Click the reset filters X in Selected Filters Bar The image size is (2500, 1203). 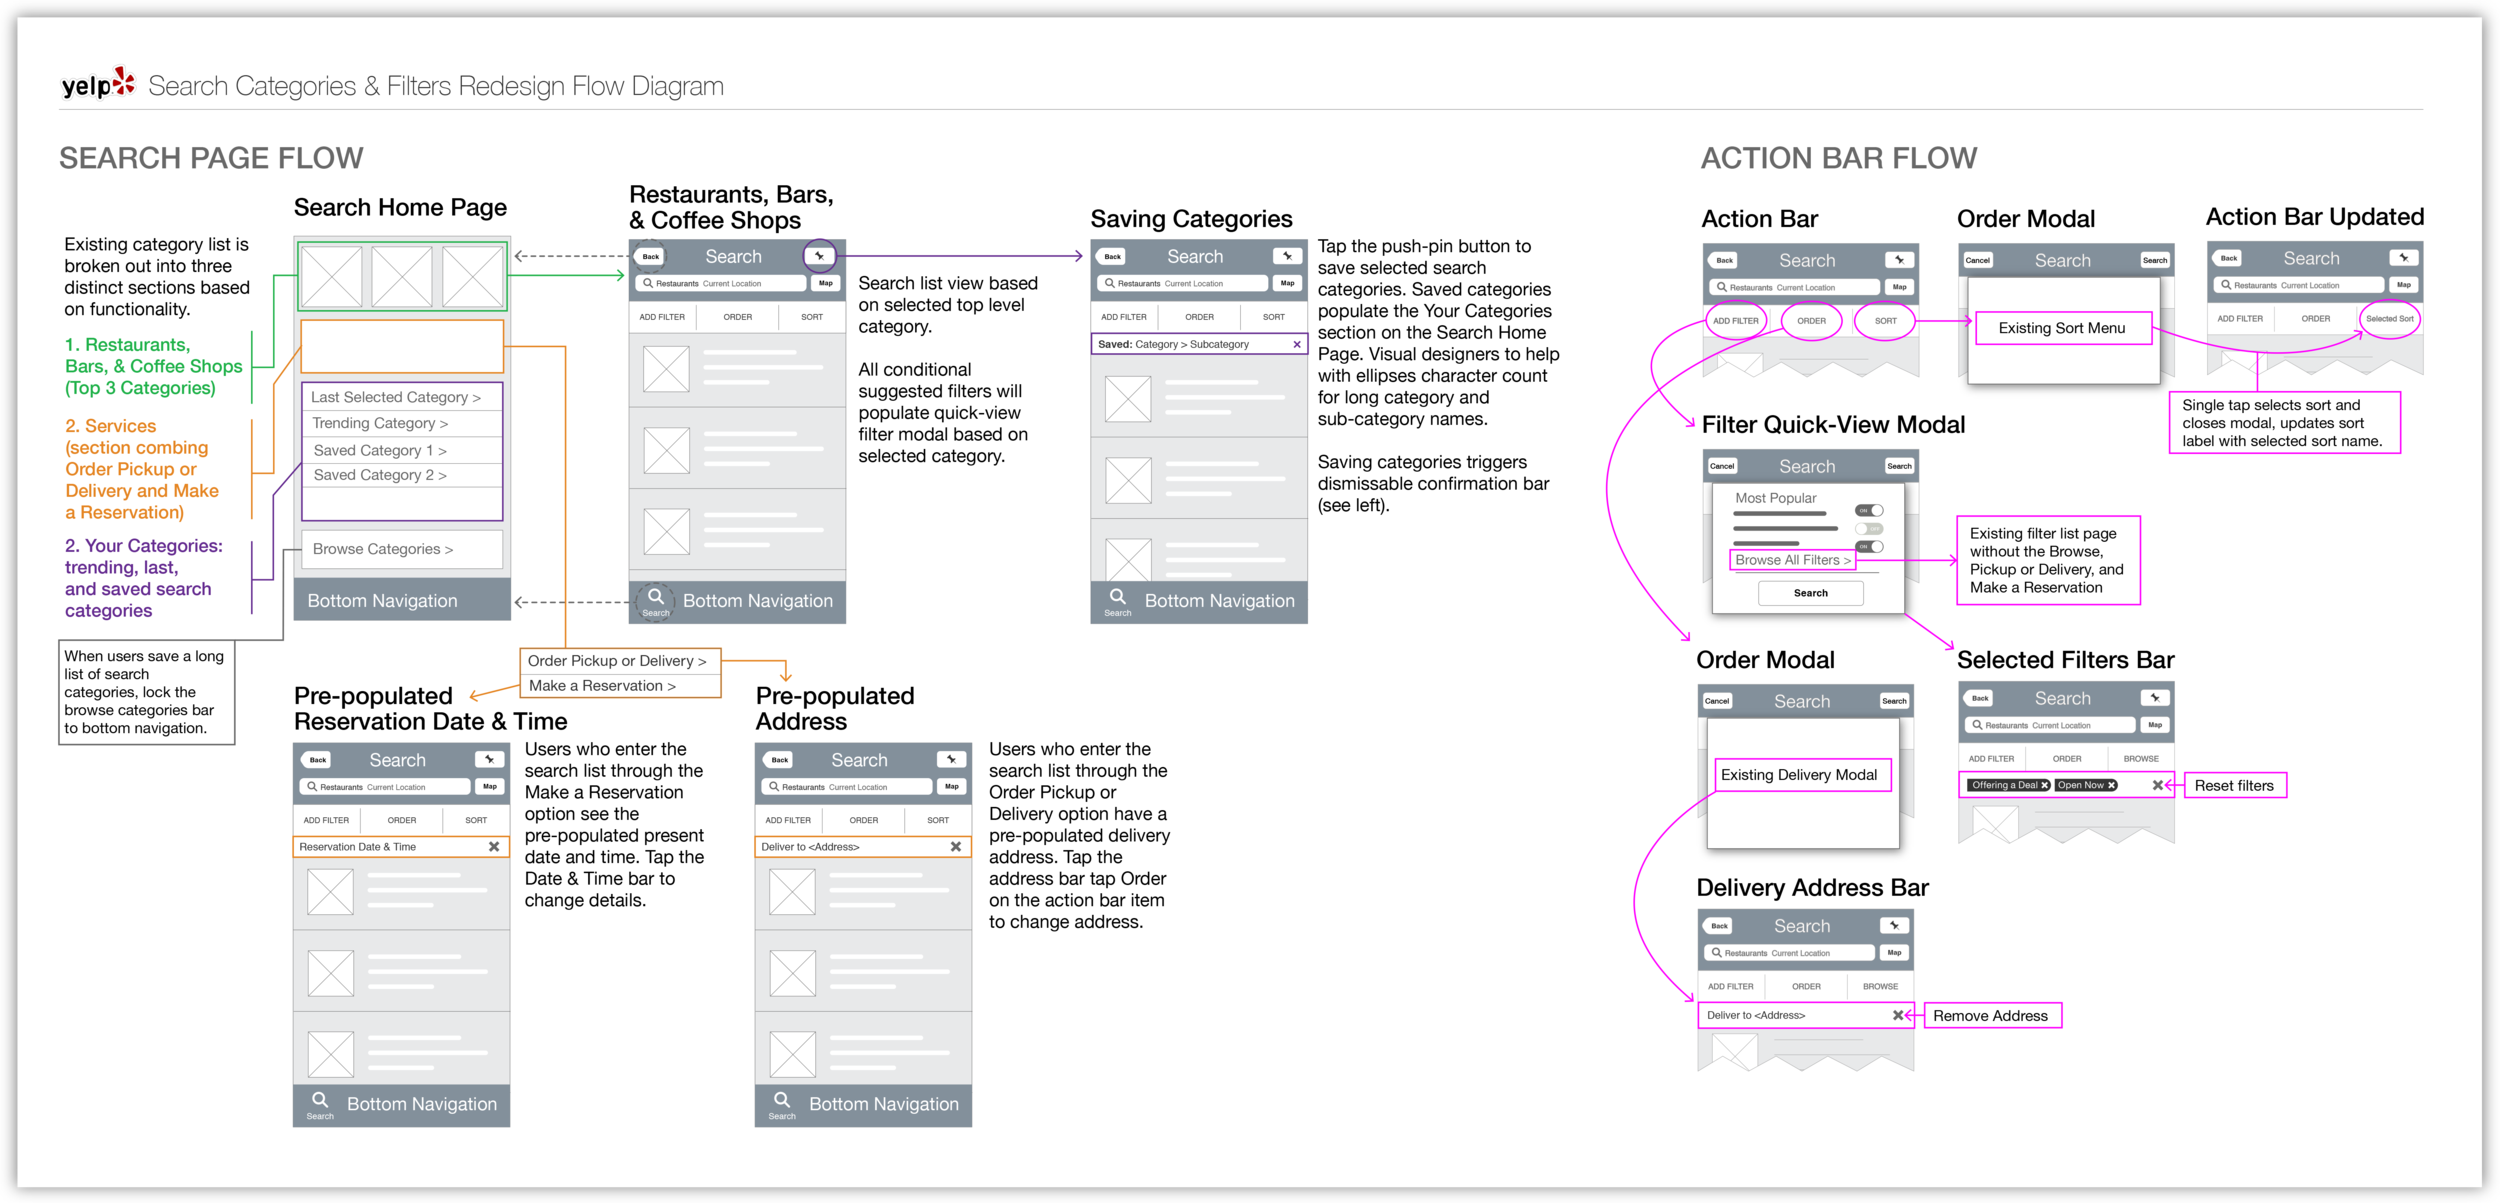(2157, 785)
